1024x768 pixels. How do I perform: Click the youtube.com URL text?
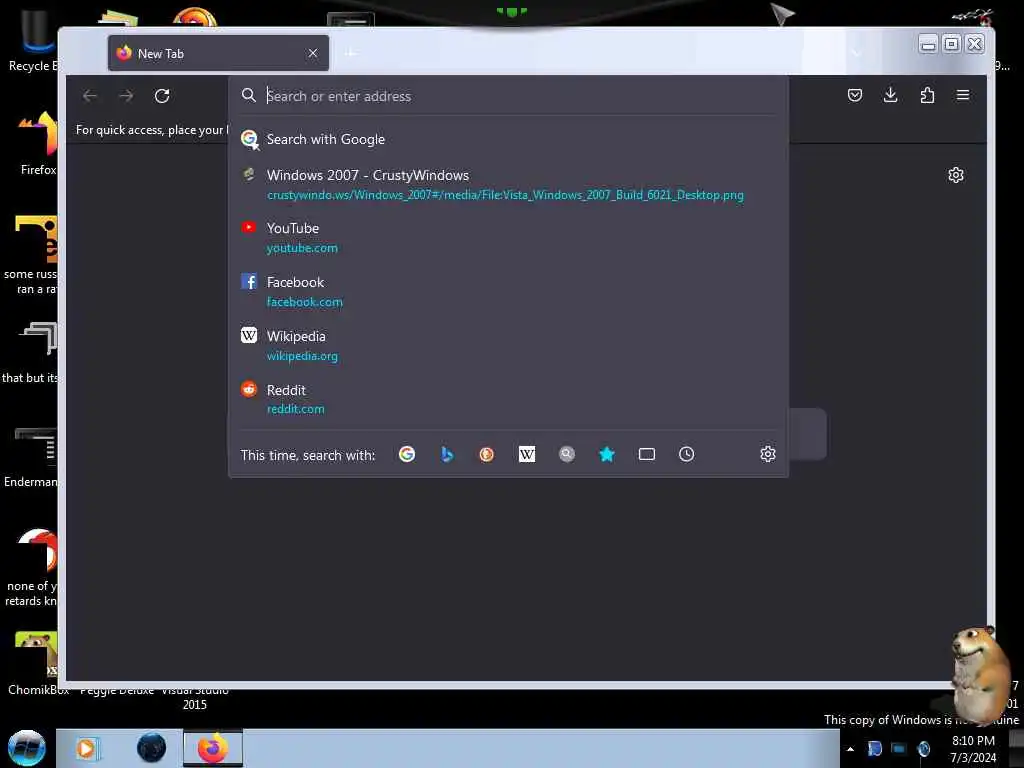click(x=302, y=248)
